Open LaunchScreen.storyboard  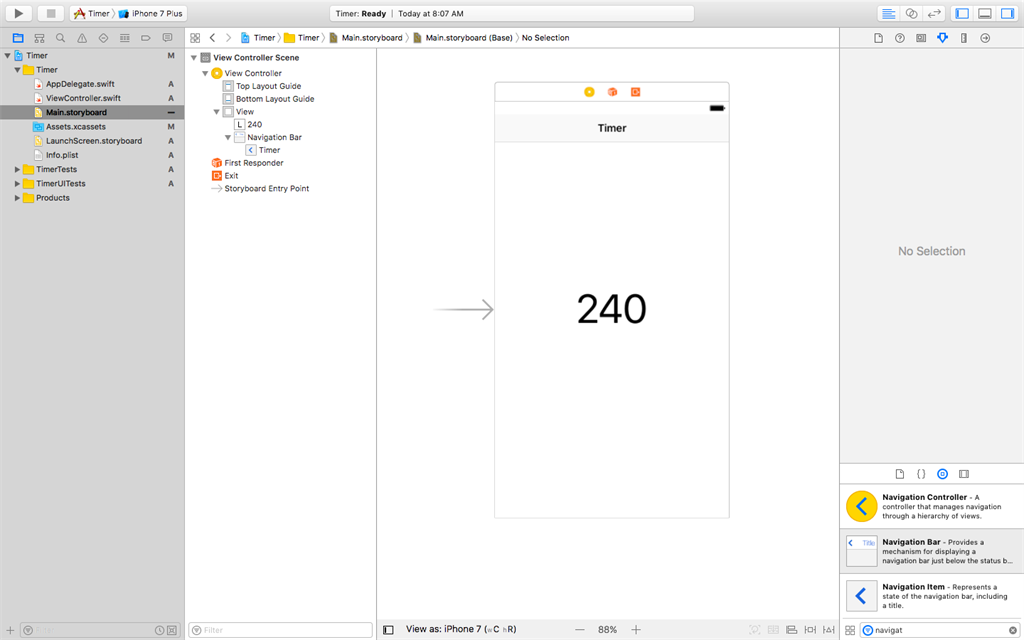pos(93,141)
